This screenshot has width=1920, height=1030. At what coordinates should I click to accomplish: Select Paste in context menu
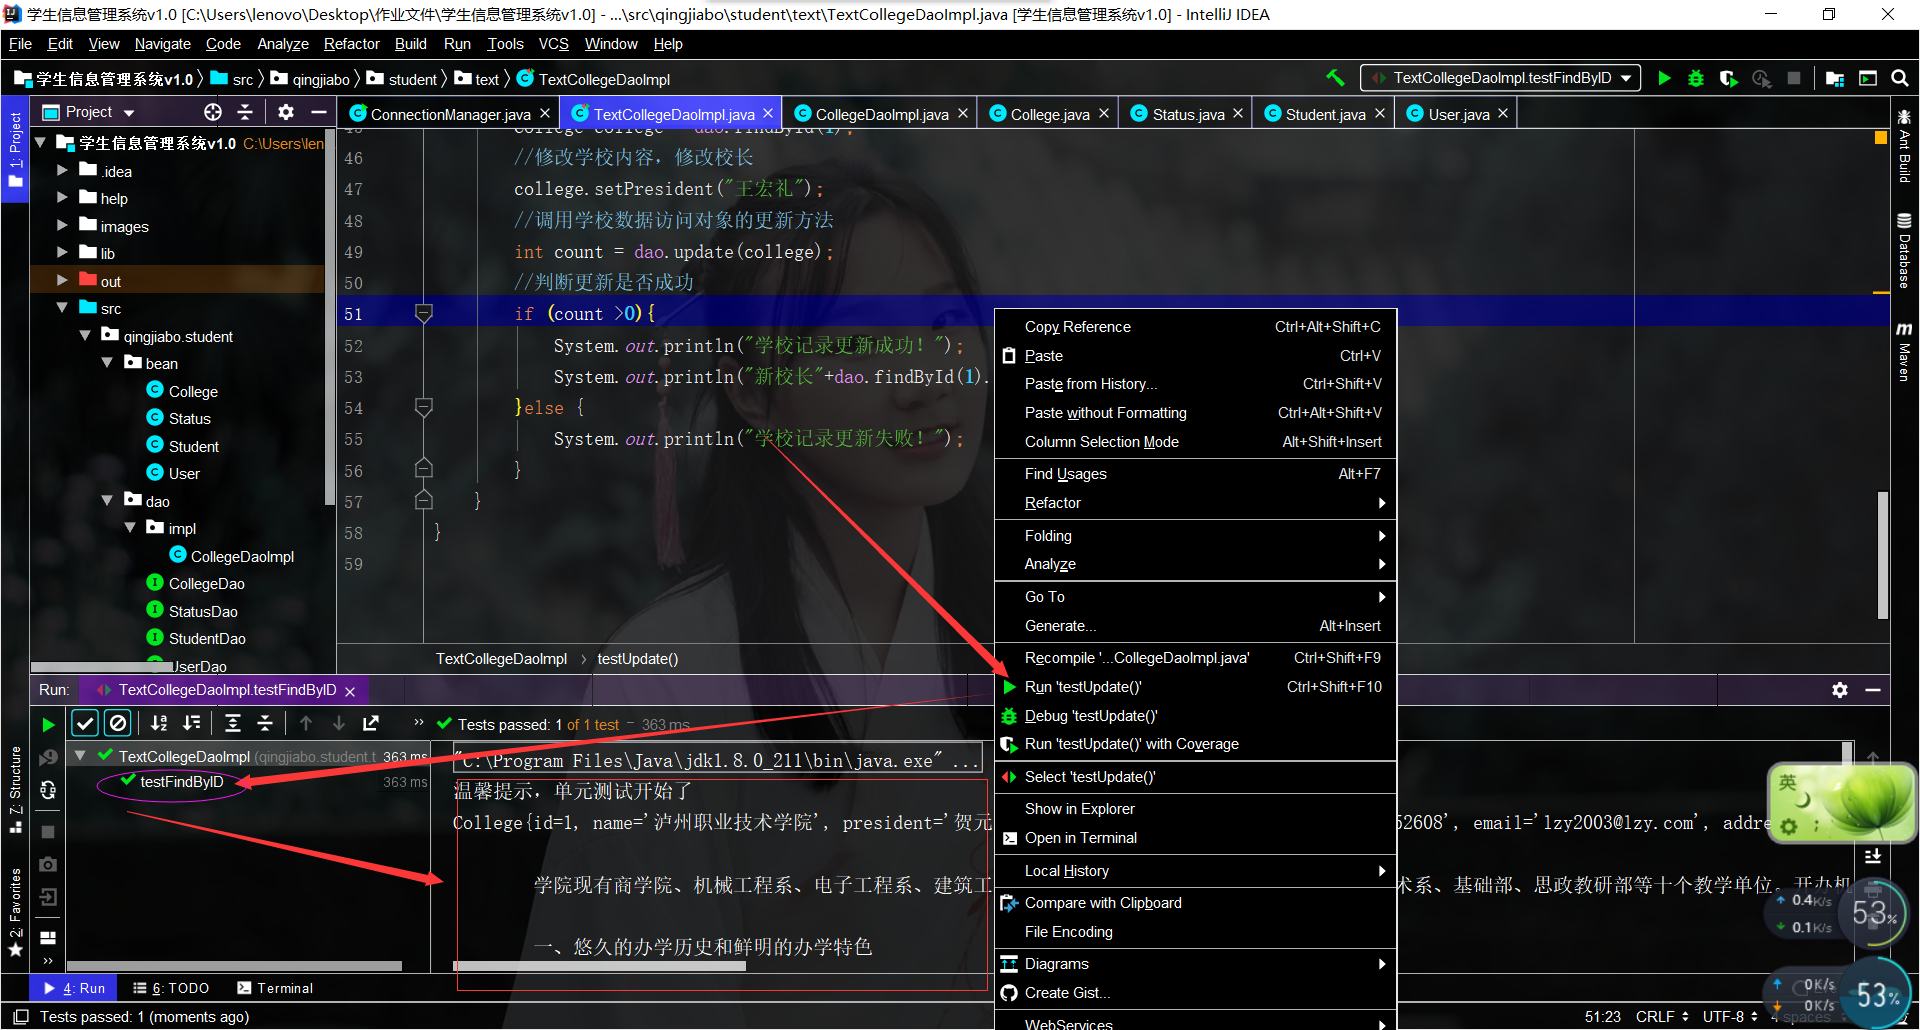tap(1195, 356)
